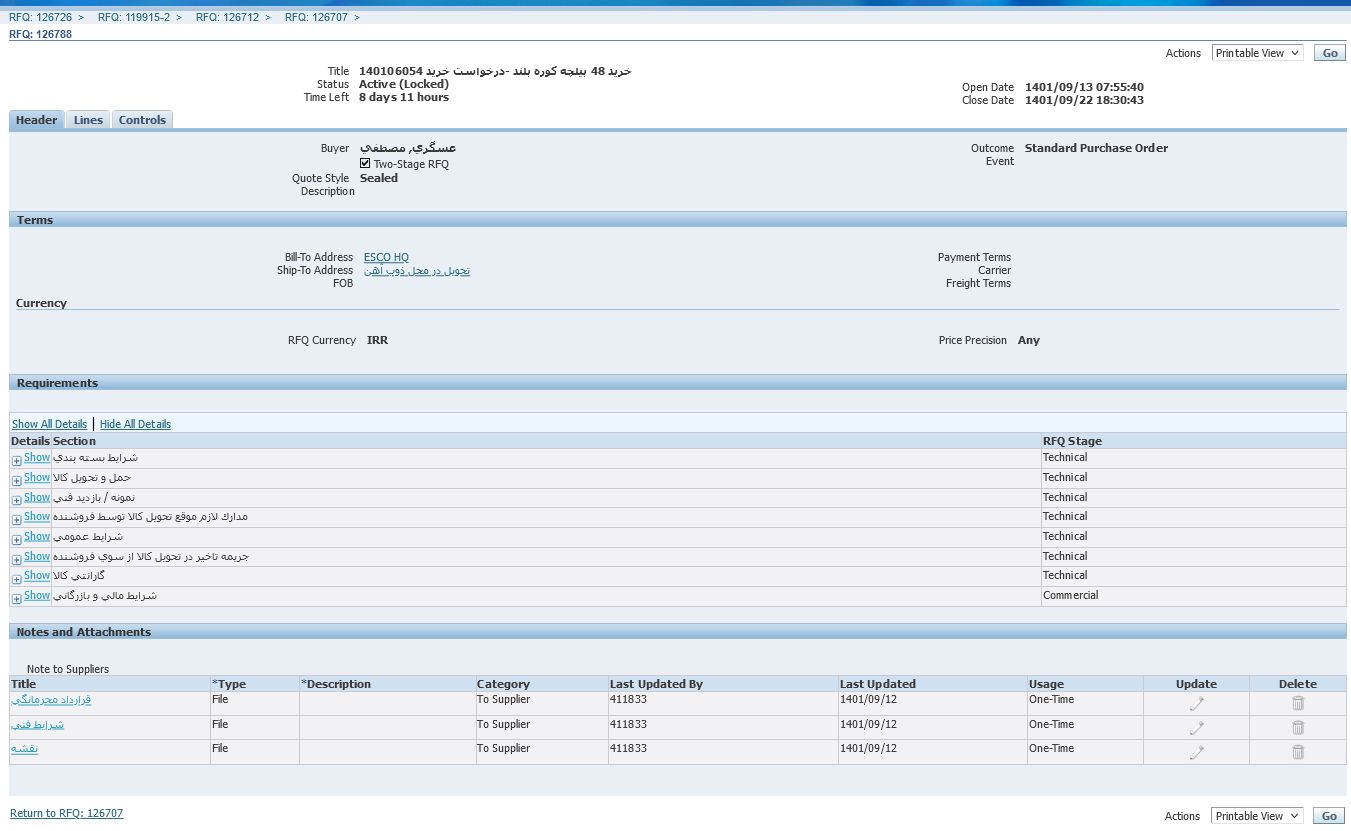Toggle the Two-Stage RFQ checkbox
Image resolution: width=1351 pixels, height=831 pixels.
365,163
